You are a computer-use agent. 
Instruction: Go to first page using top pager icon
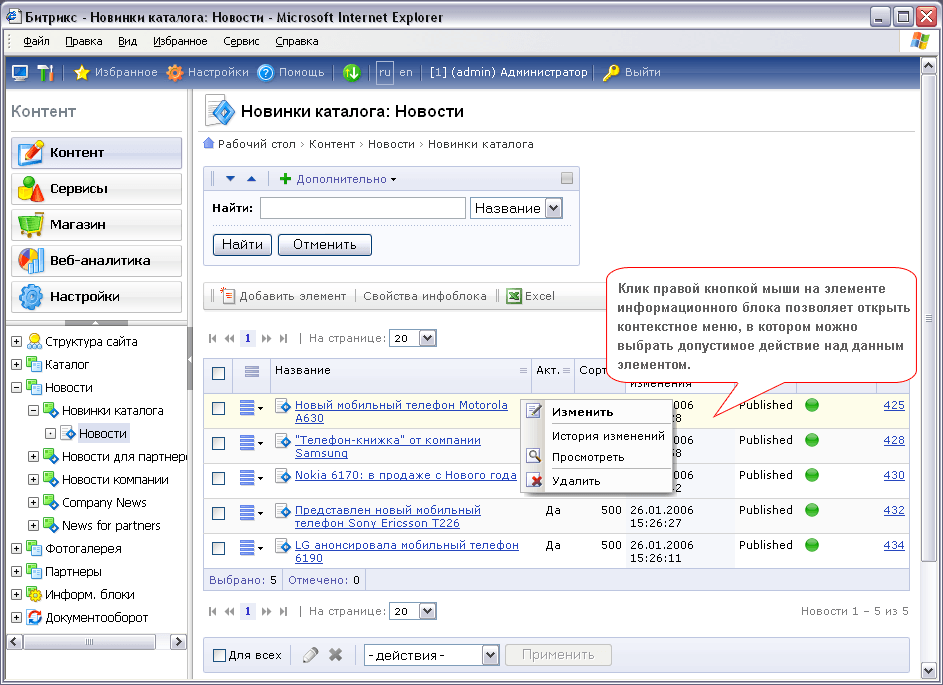[x=212, y=339]
